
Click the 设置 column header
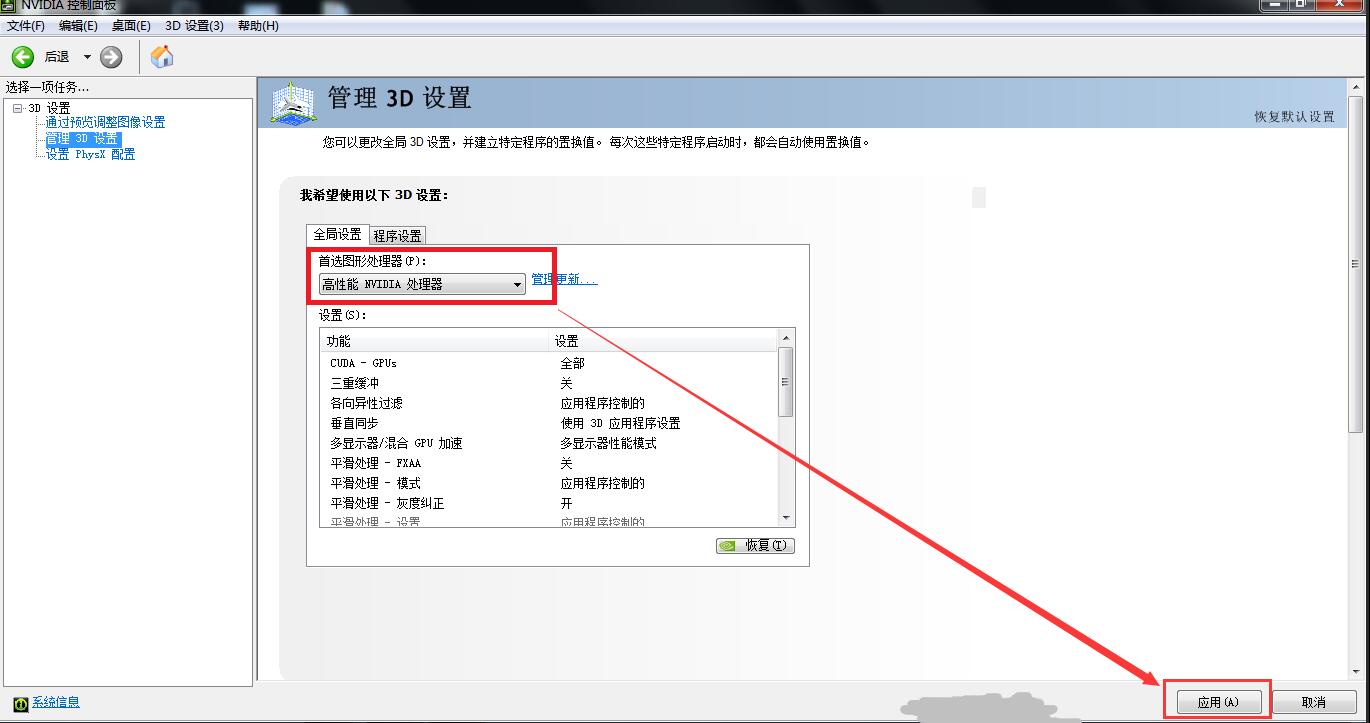point(663,341)
